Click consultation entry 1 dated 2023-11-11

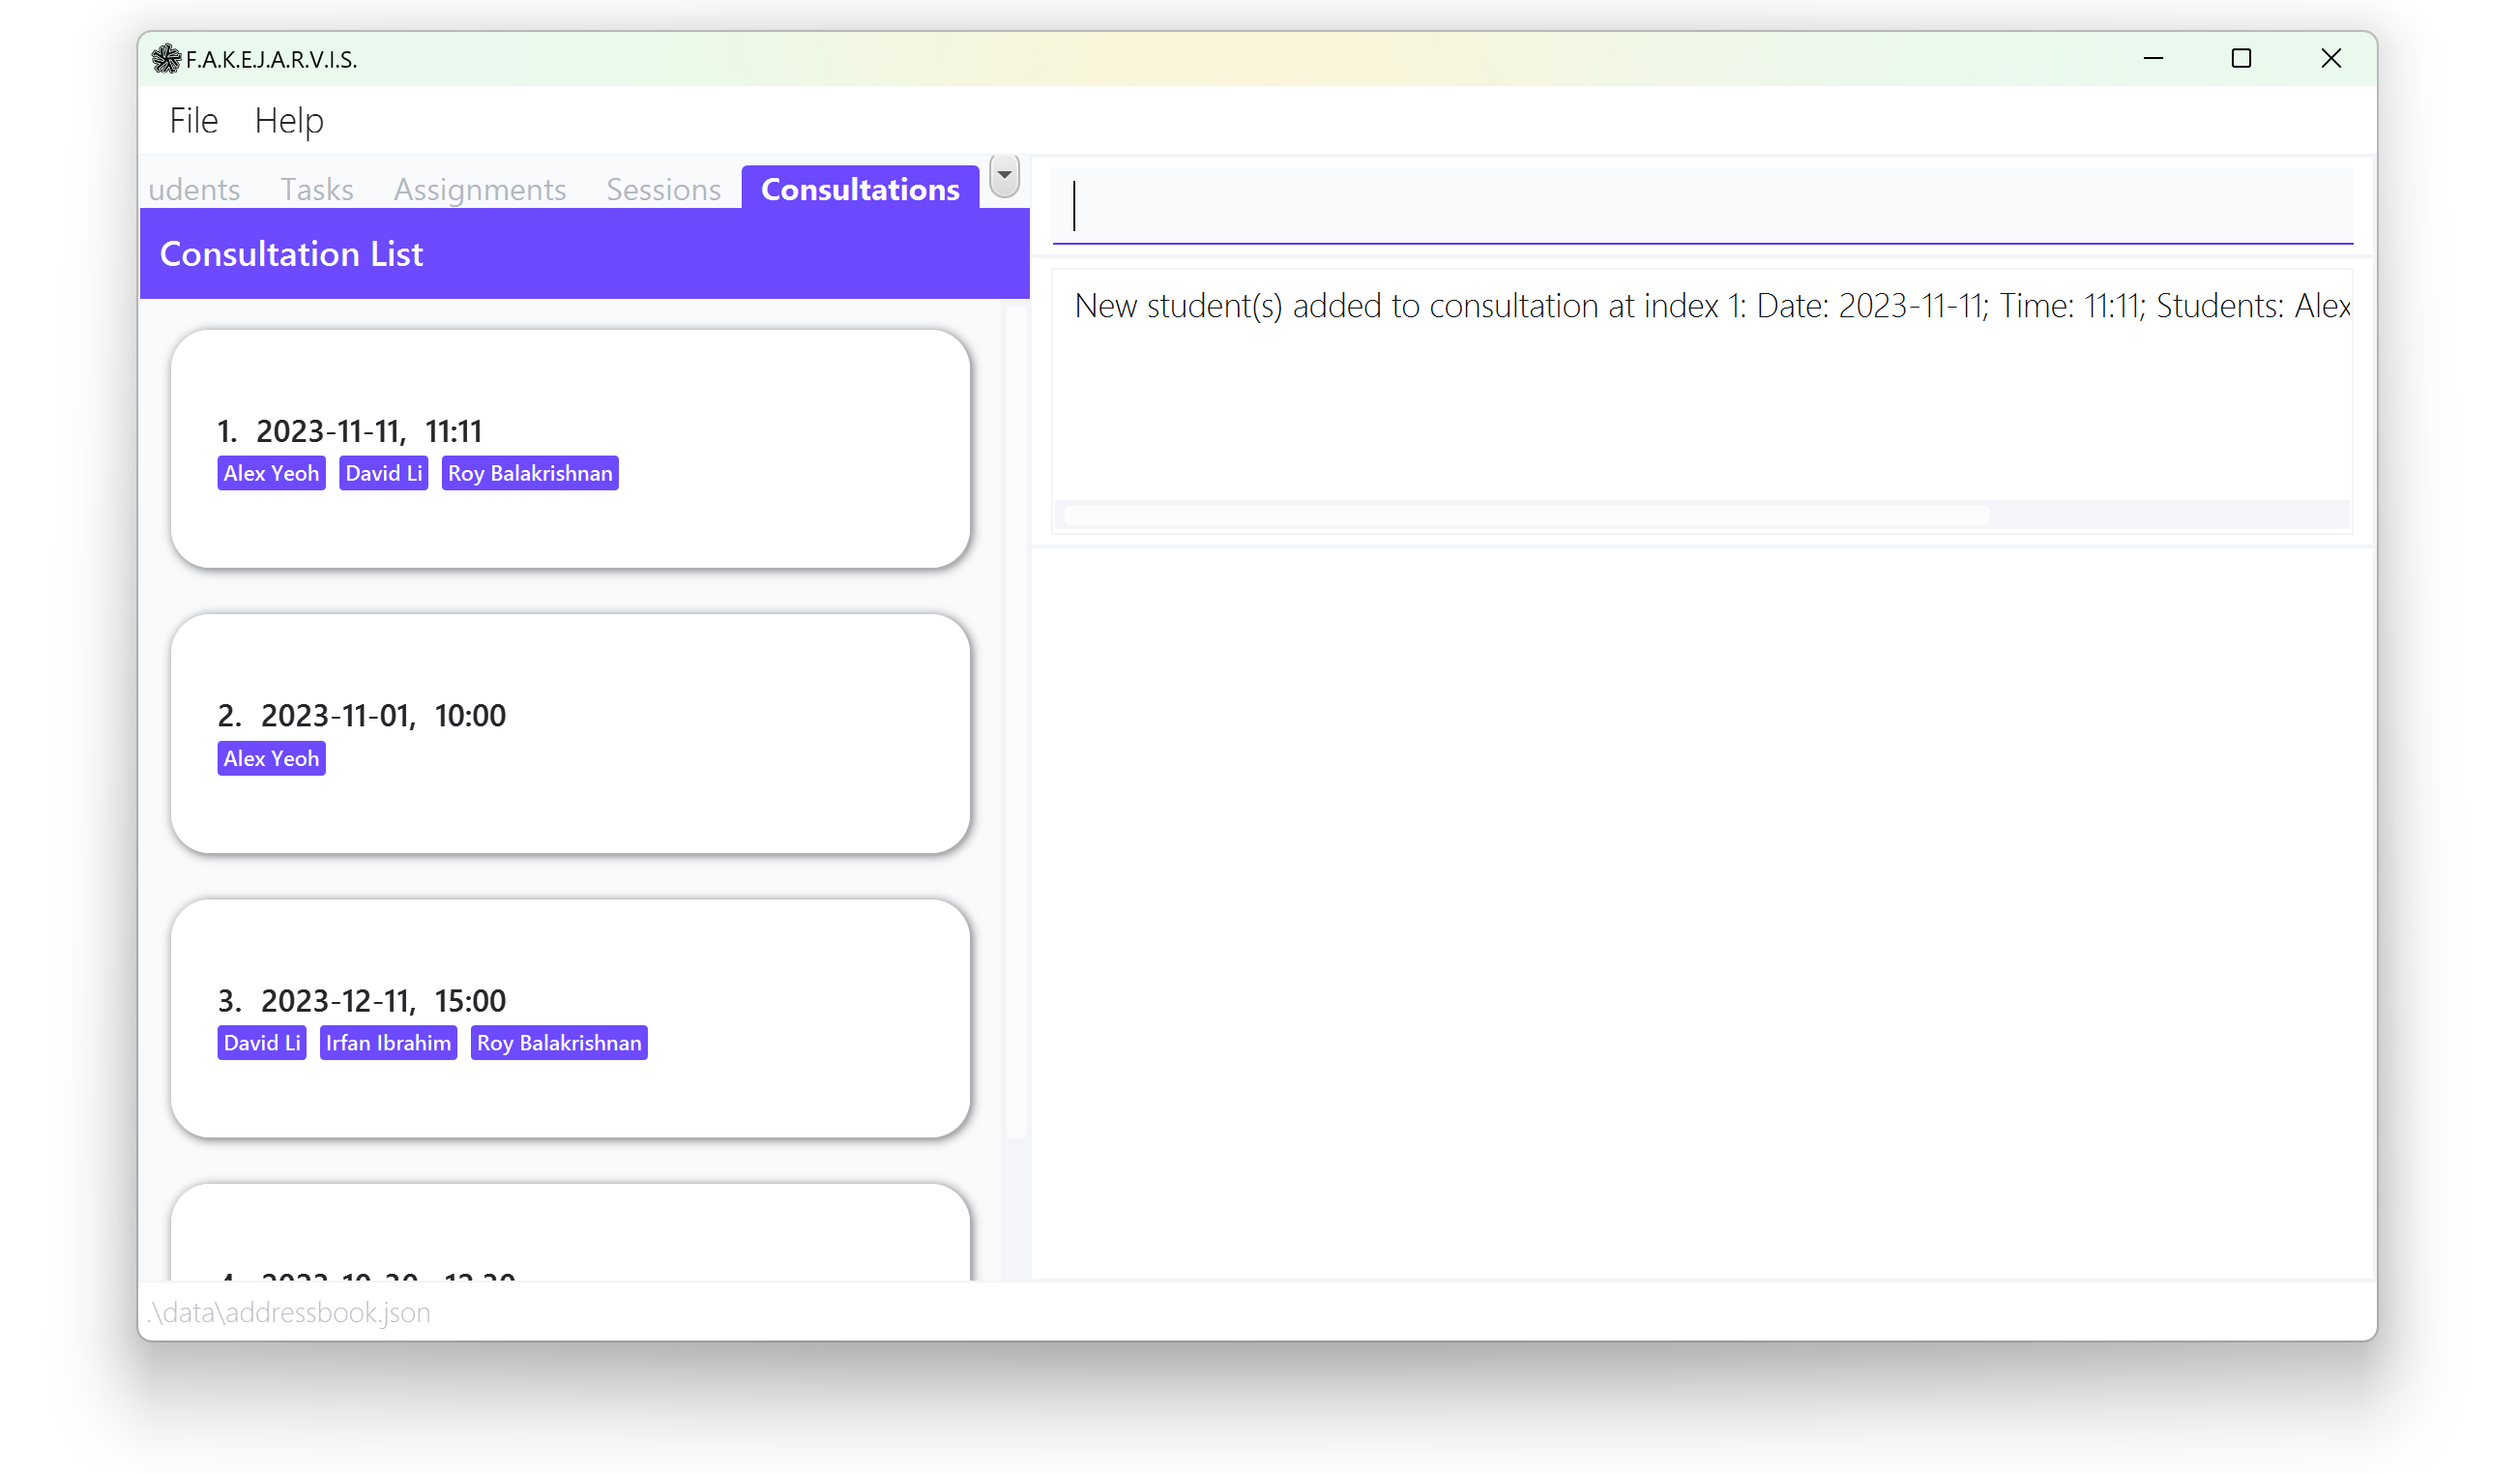(x=571, y=446)
